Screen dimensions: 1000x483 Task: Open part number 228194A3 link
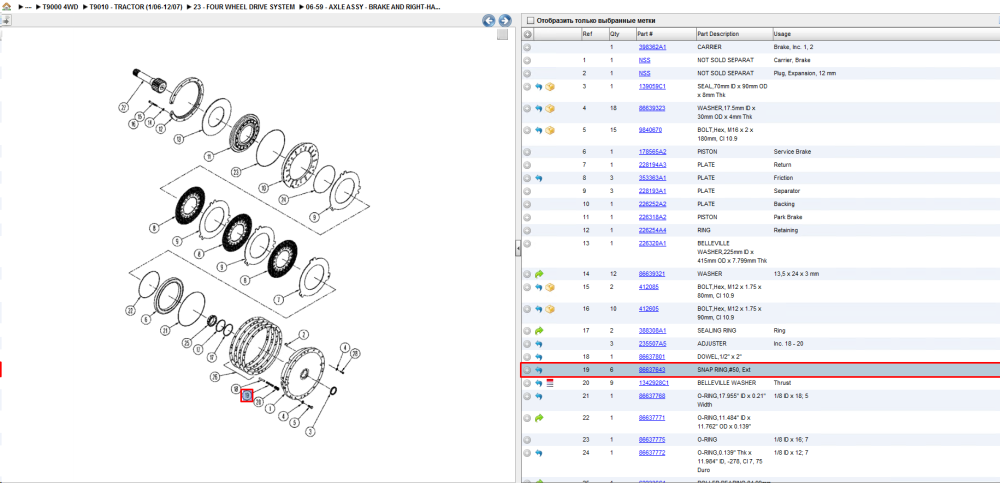[652, 165]
